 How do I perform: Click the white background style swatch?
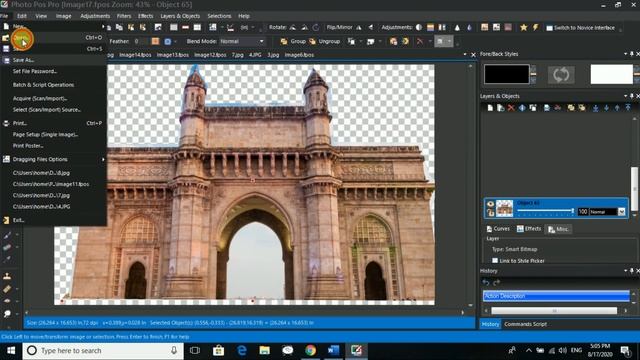click(611, 74)
